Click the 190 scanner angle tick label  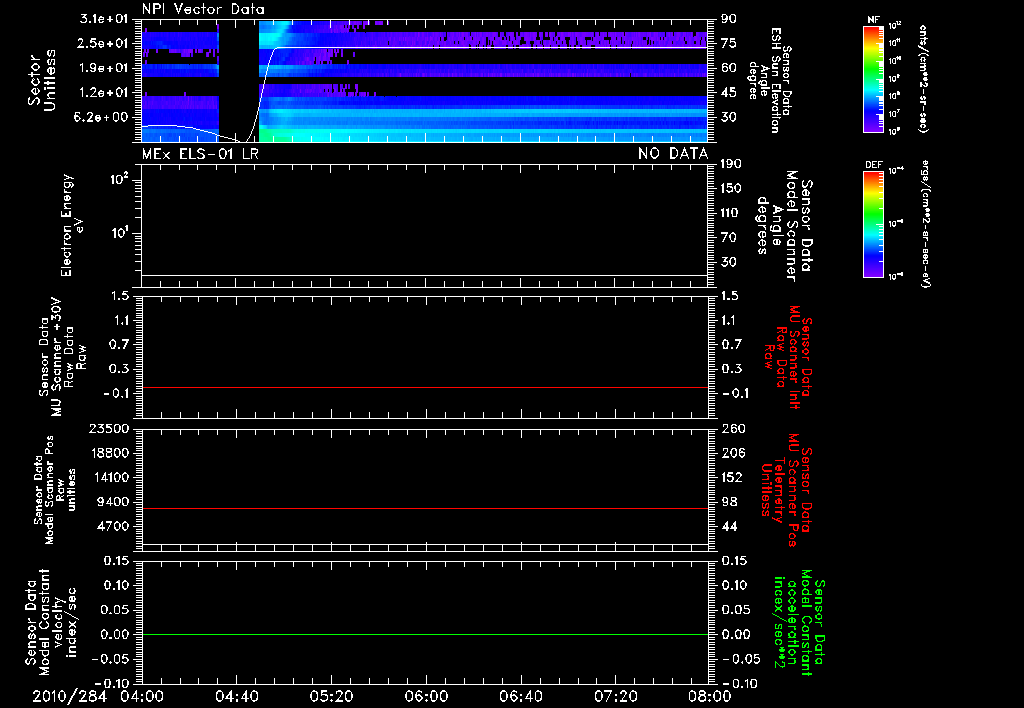[x=731, y=164]
